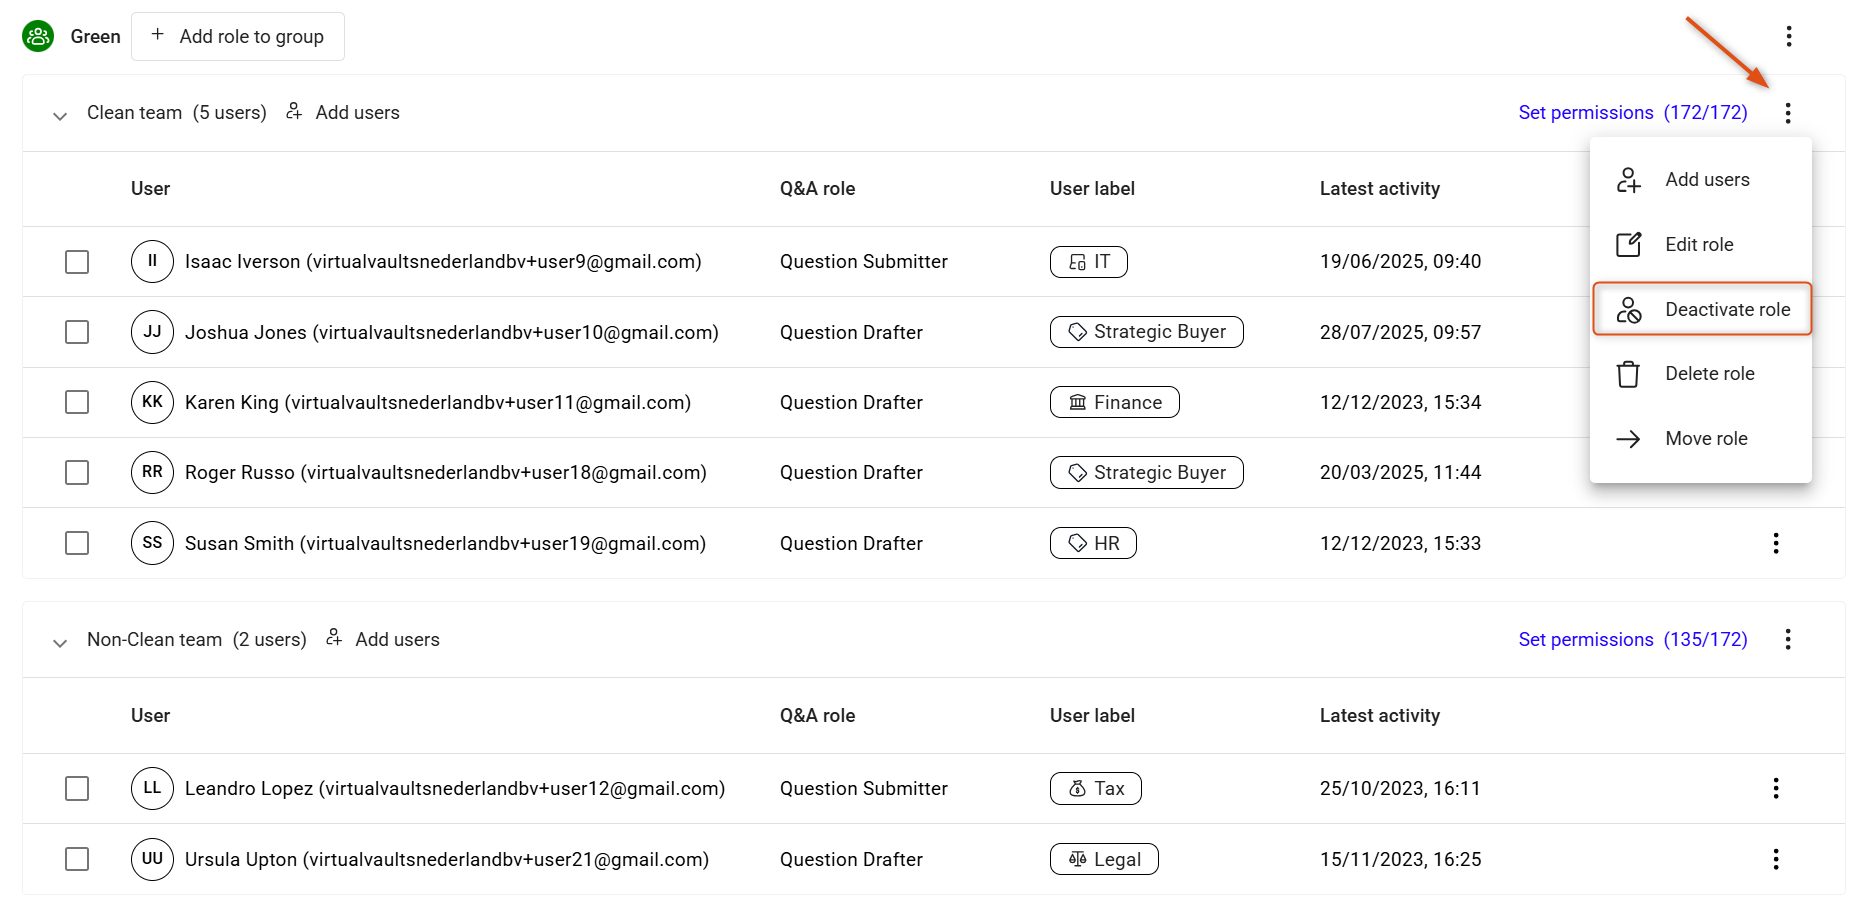Add users to Non-Clean team header link
This screenshot has height=907, width=1852.
(383, 639)
